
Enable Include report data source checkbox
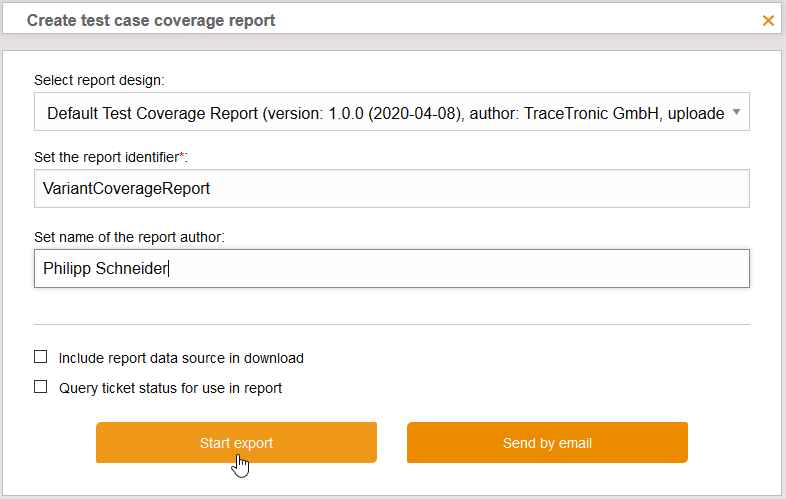(x=41, y=357)
